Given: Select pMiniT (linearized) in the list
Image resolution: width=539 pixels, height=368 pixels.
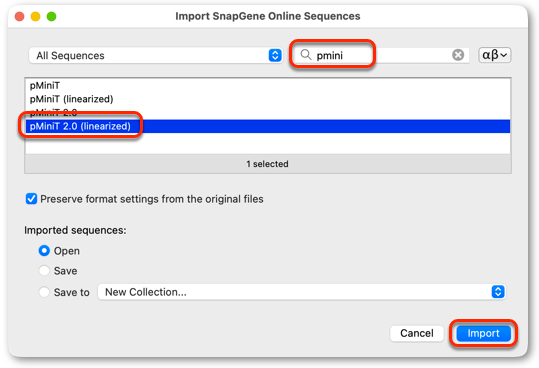Looking at the screenshot, I should pyautogui.click(x=268, y=99).
